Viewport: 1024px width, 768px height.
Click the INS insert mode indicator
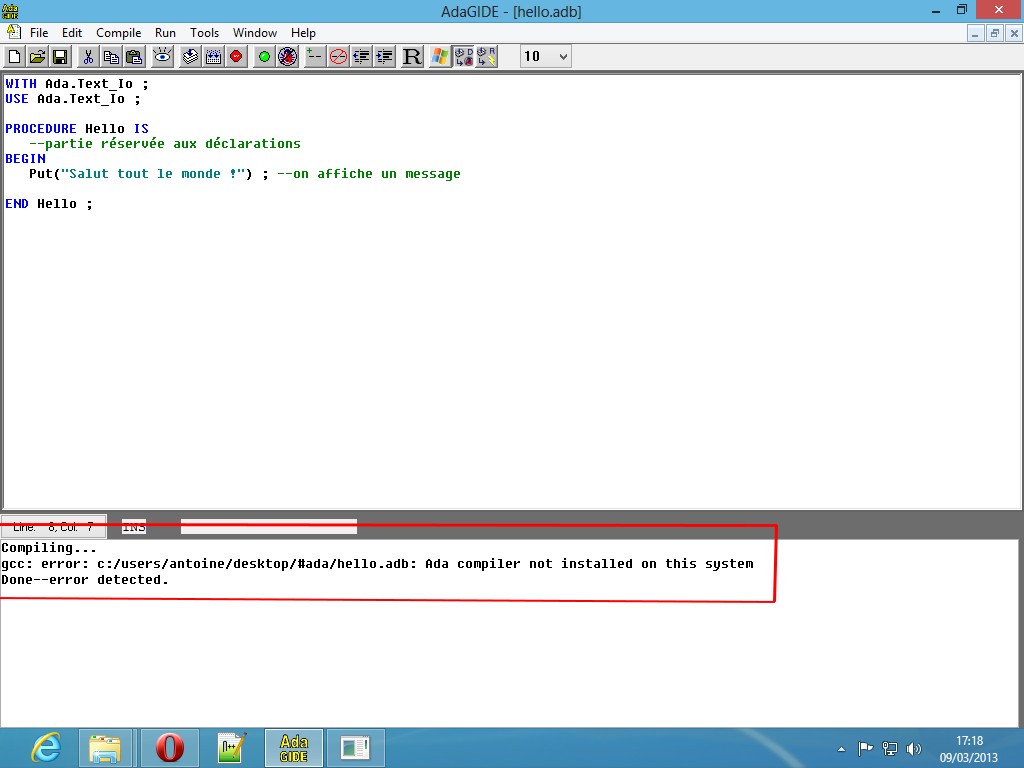point(134,527)
